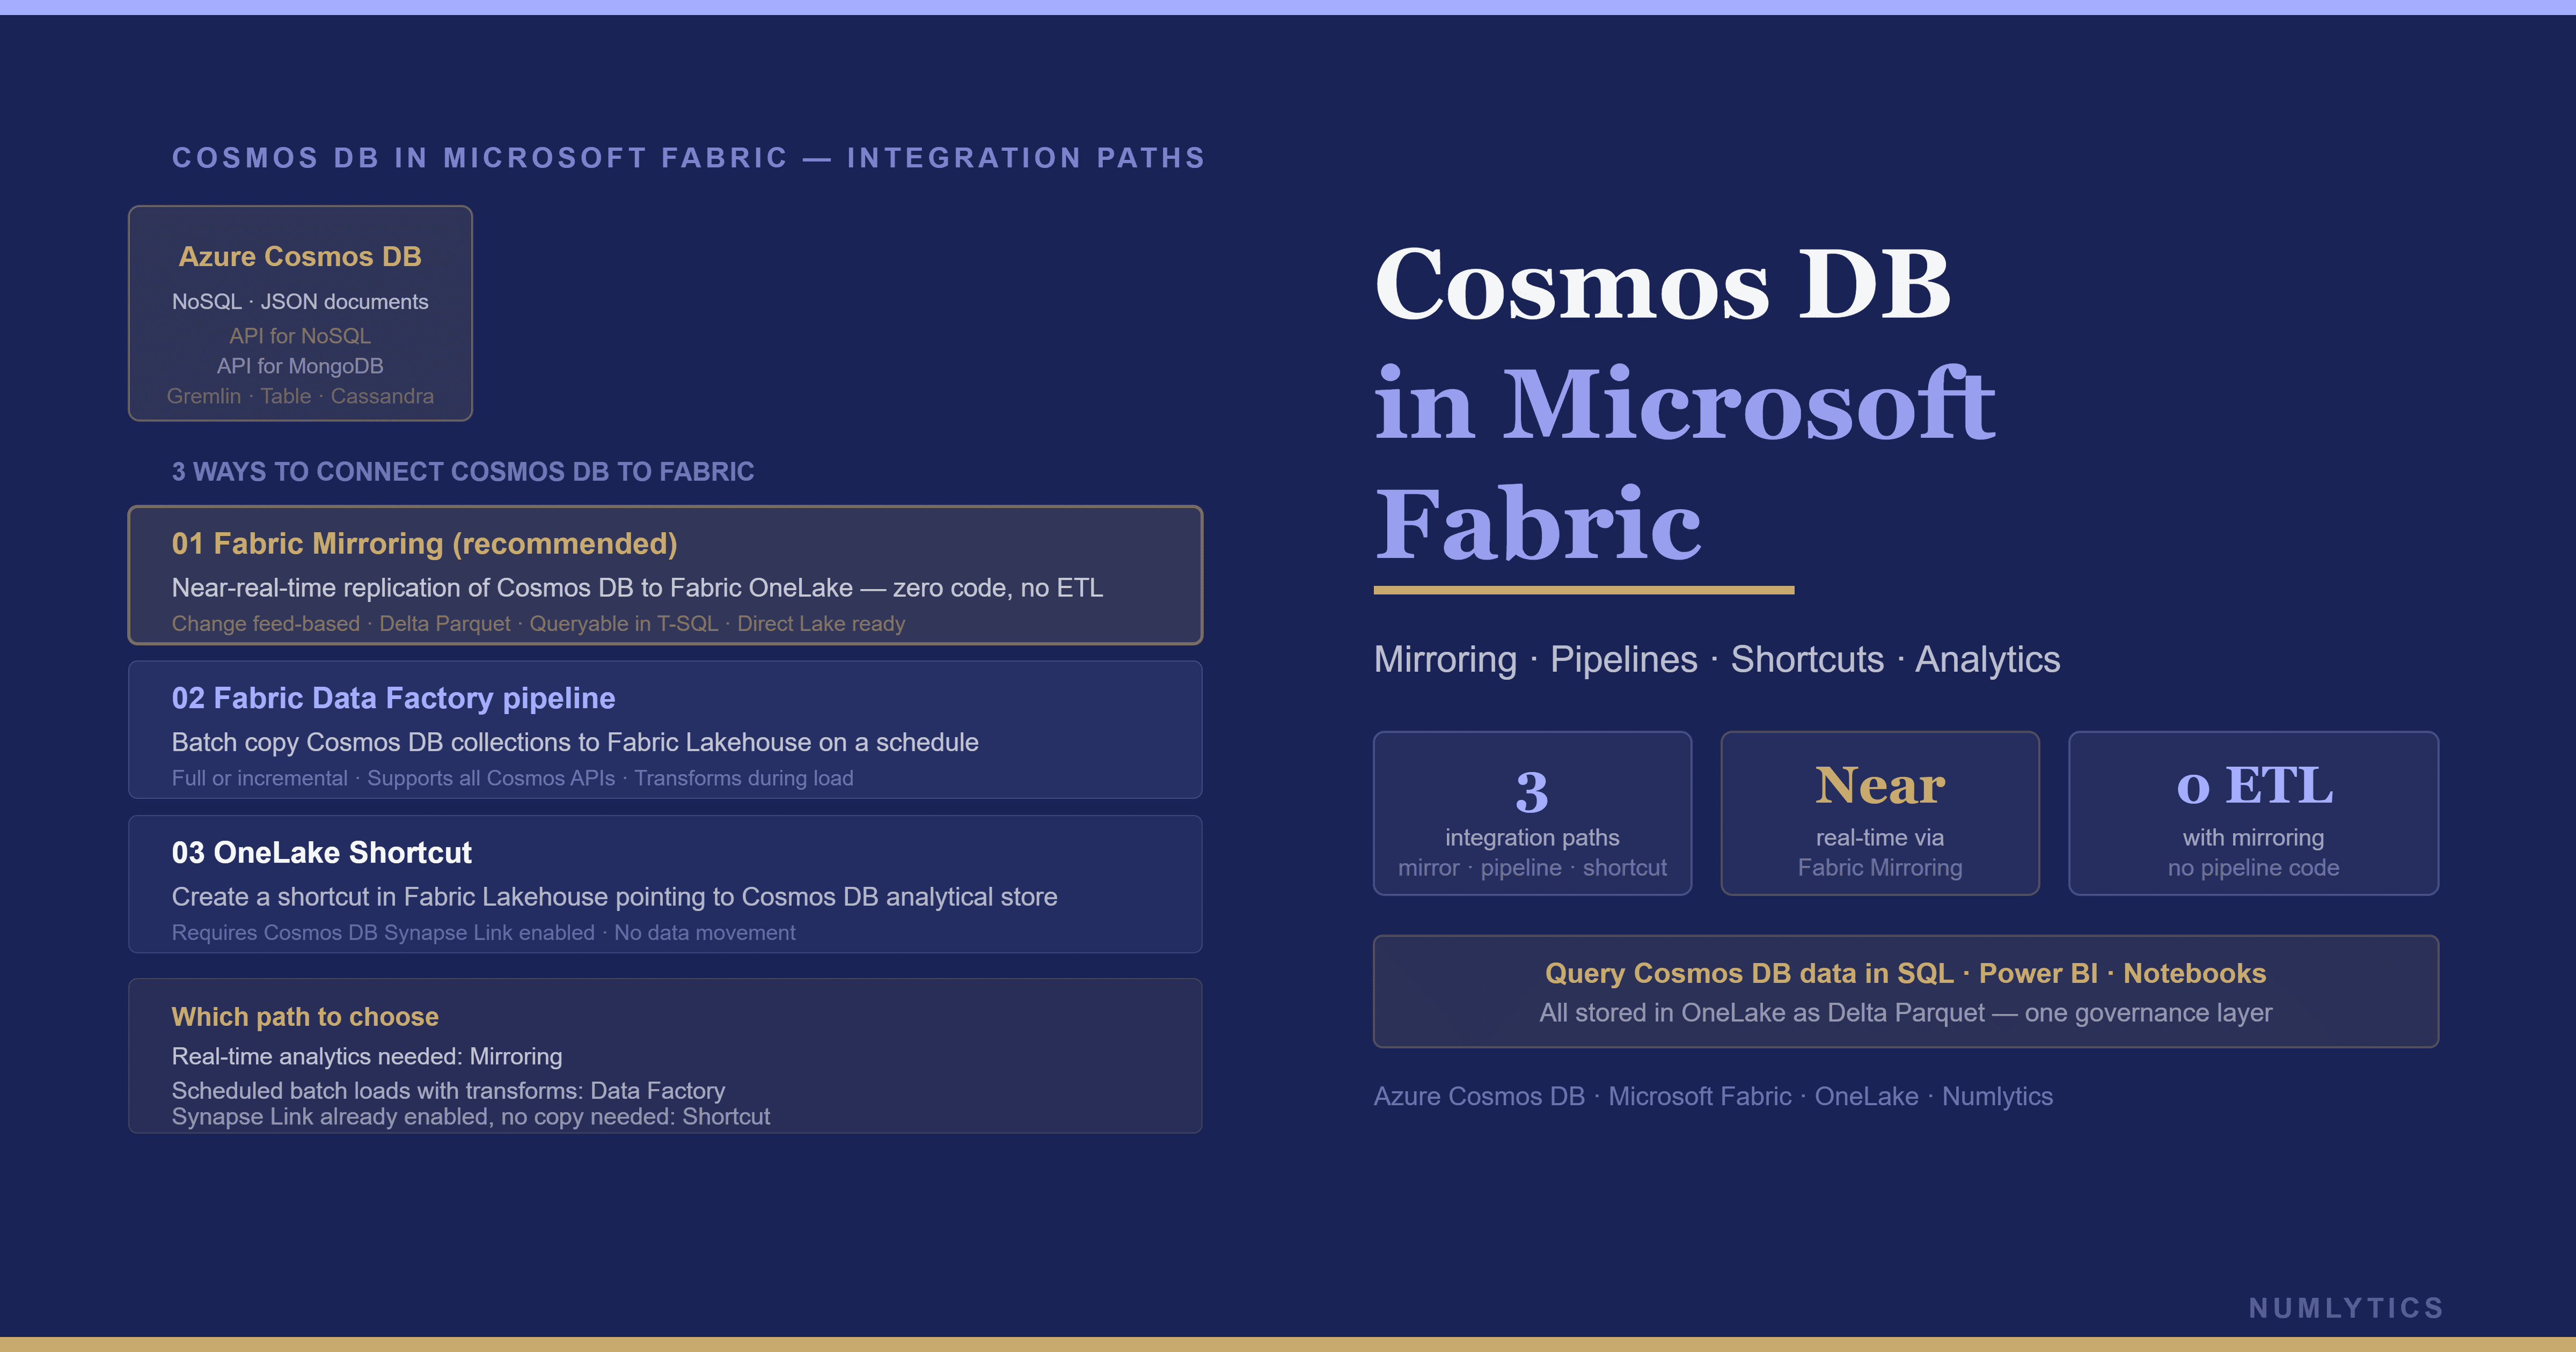Select the 'NoSQL · JSON documents' line
Image resolution: width=2576 pixels, height=1352 pixels.
(300, 302)
